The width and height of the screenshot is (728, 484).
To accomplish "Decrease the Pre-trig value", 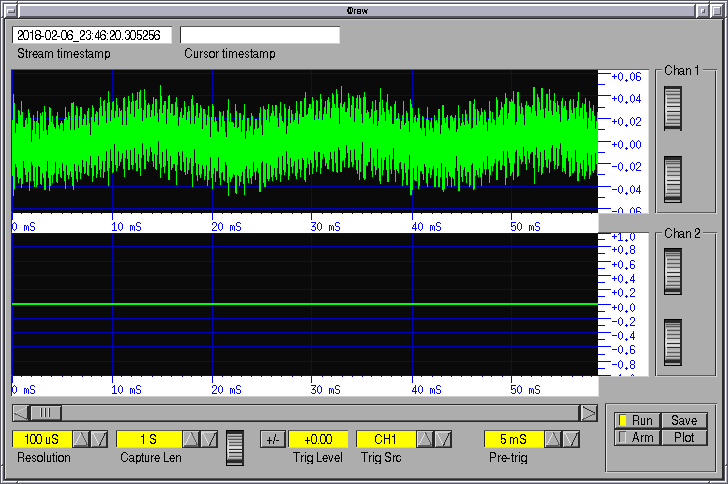I will click(570, 439).
